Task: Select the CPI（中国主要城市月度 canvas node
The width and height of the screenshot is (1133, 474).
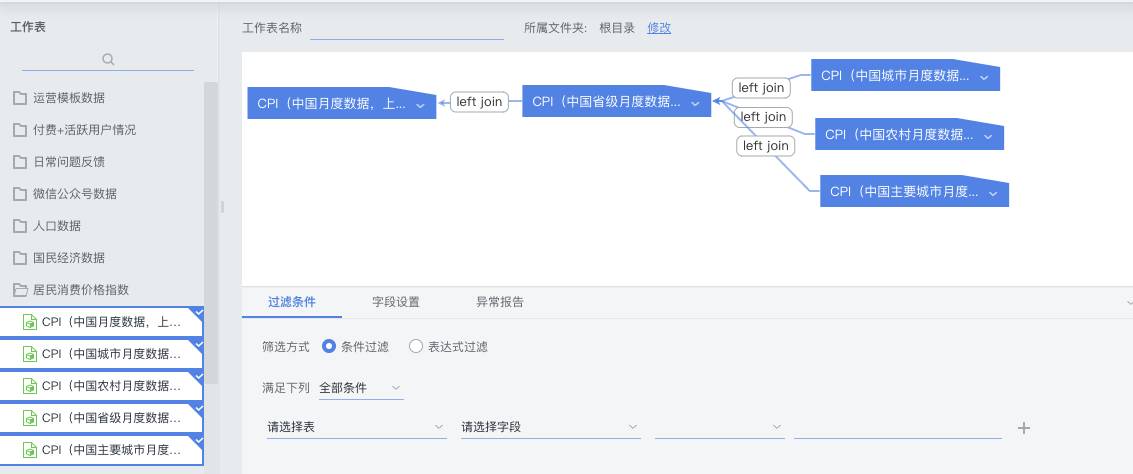Action: coord(914,191)
